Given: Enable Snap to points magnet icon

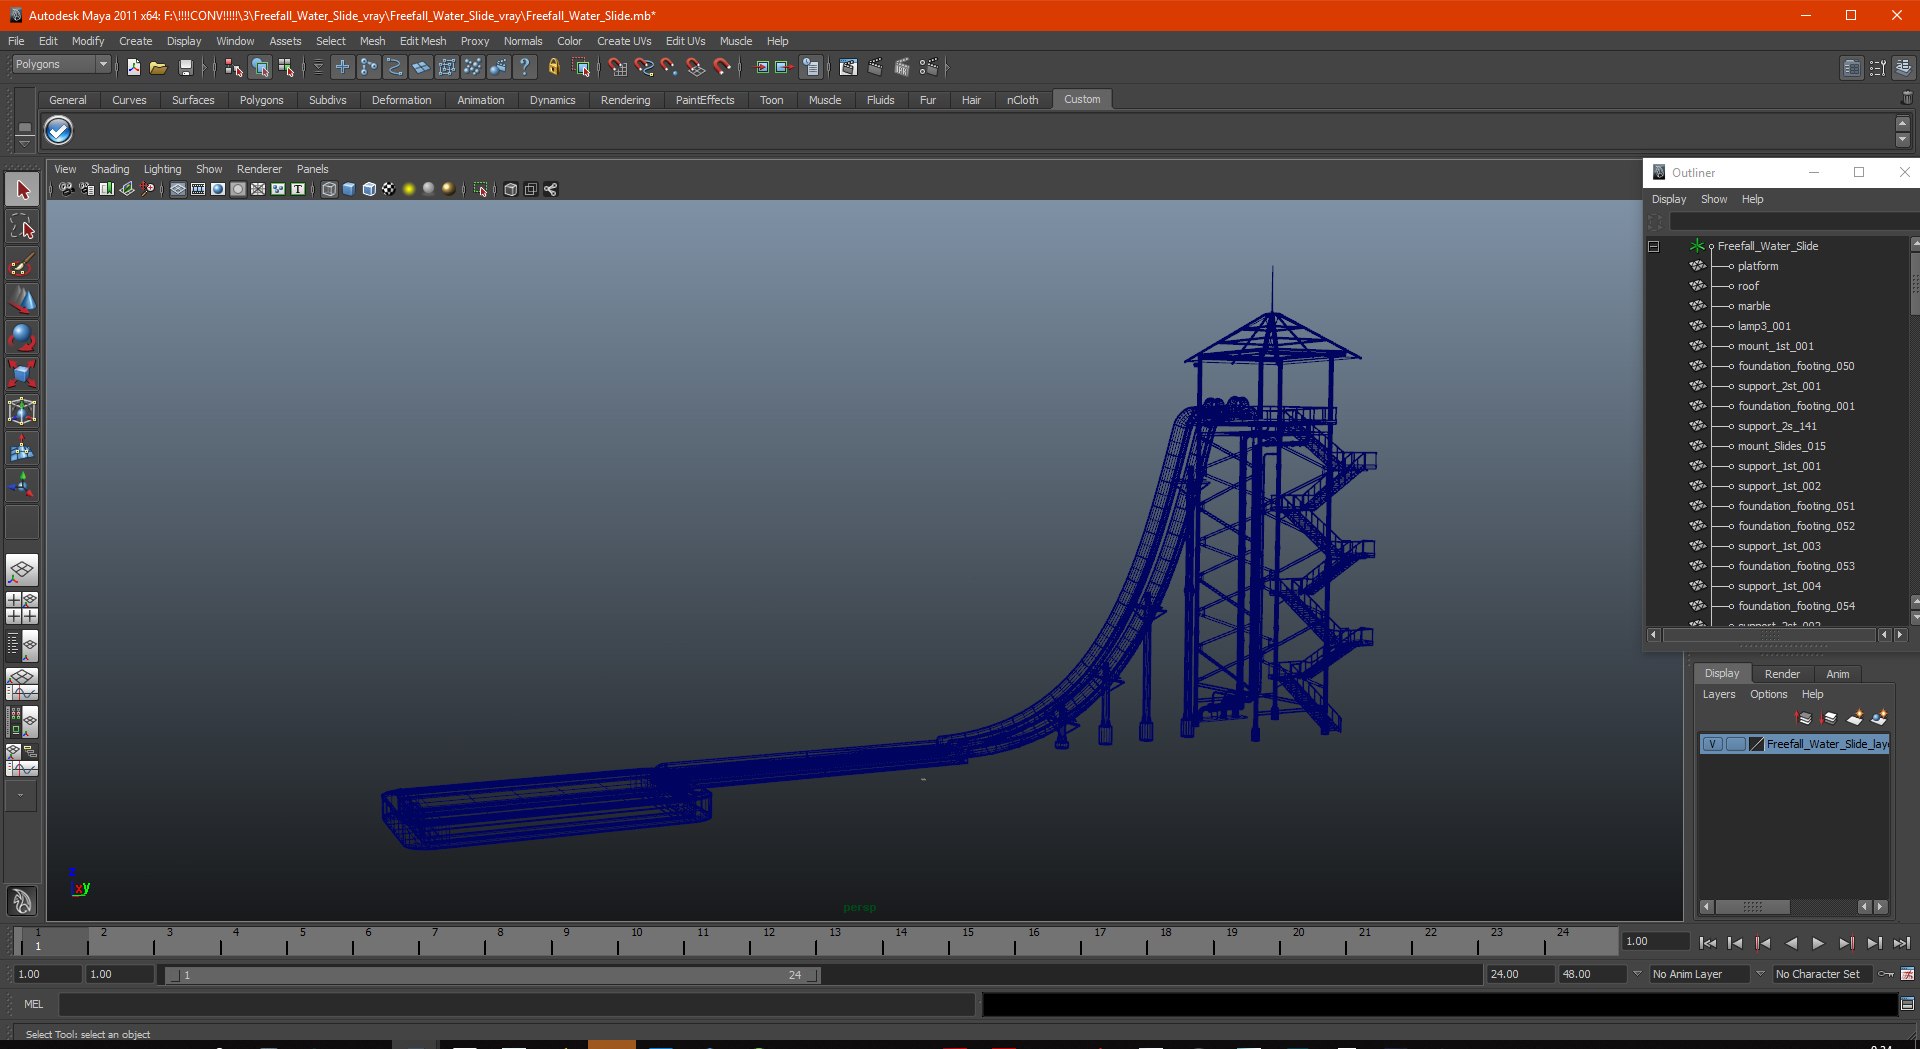Looking at the screenshot, I should click(669, 67).
